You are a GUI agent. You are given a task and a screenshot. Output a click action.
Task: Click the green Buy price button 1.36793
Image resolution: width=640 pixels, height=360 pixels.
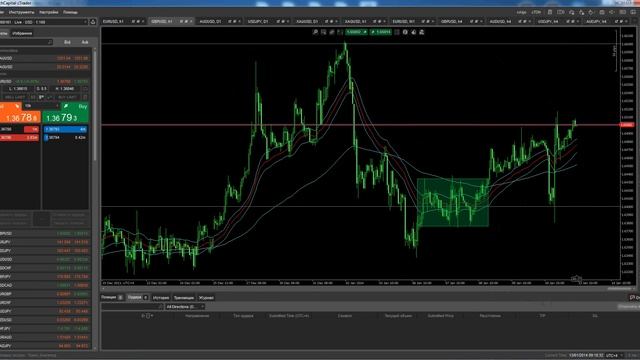(x=65, y=118)
